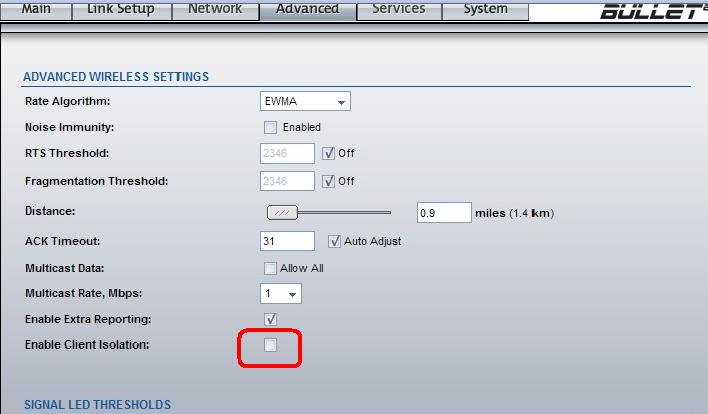The height and width of the screenshot is (414, 708).
Task: Click the Signal LED Thresholds heading
Action: [x=98, y=405]
